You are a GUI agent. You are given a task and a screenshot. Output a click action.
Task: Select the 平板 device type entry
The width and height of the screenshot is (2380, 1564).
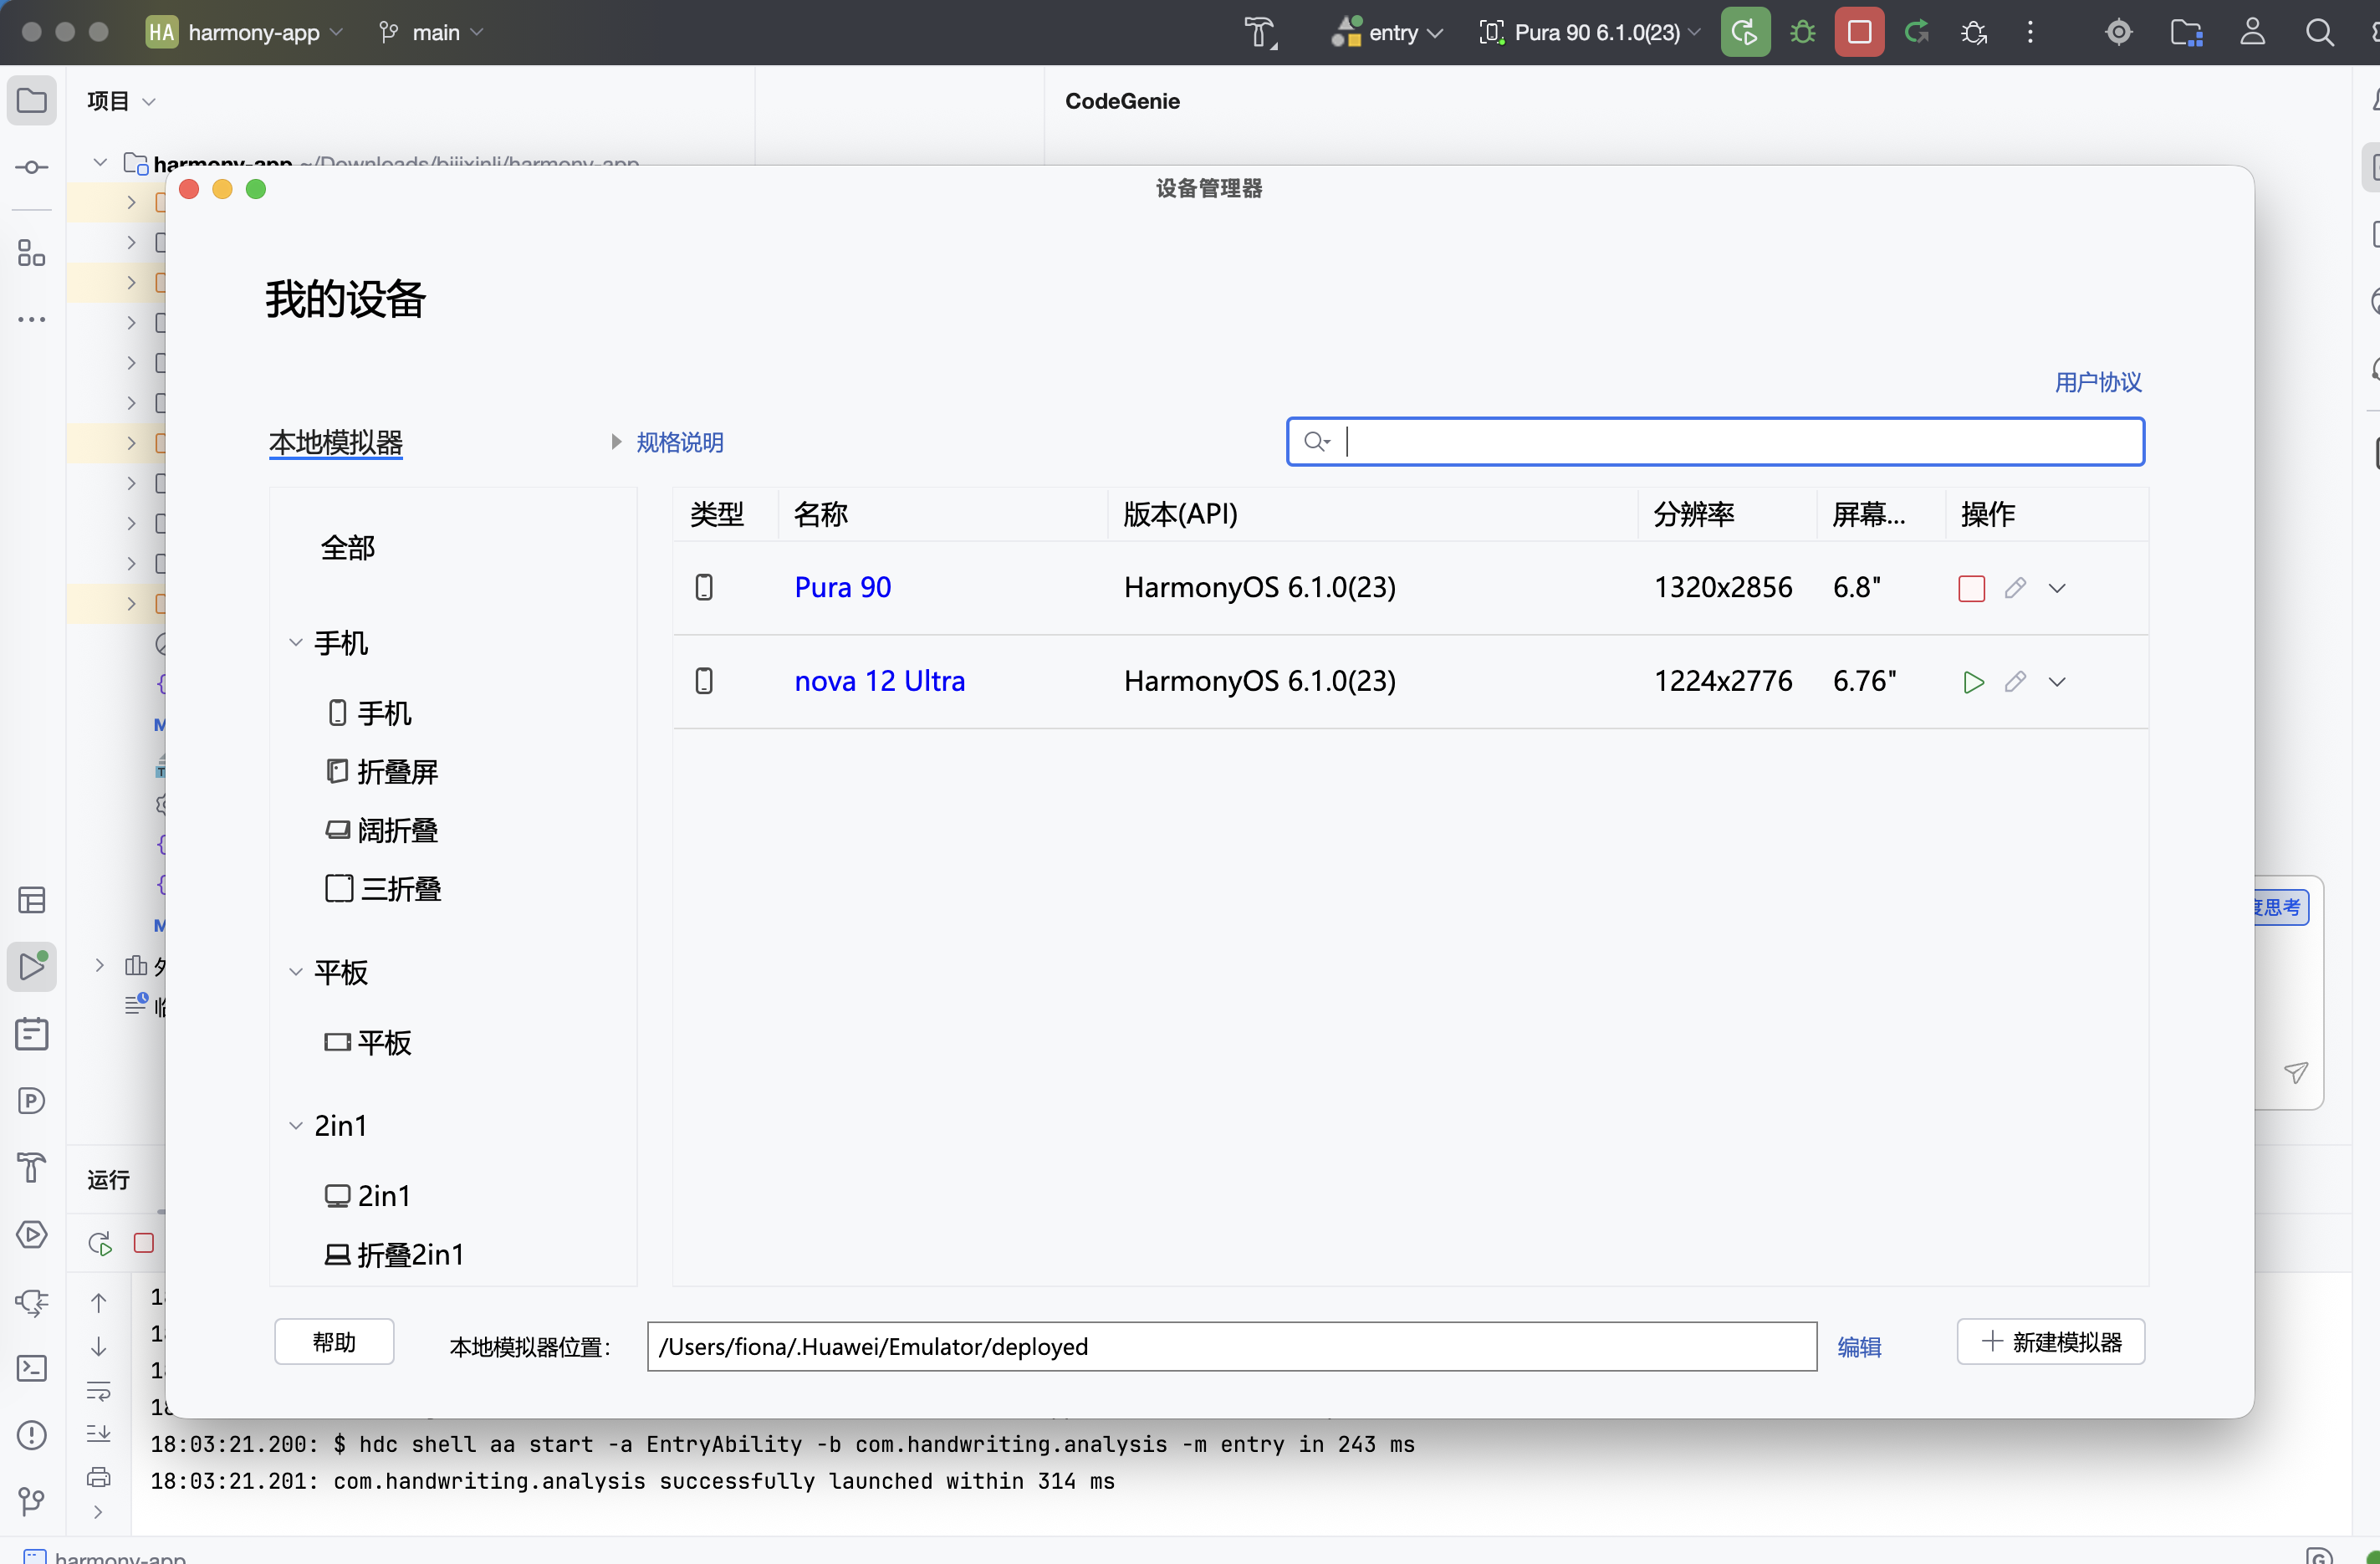click(x=369, y=1043)
